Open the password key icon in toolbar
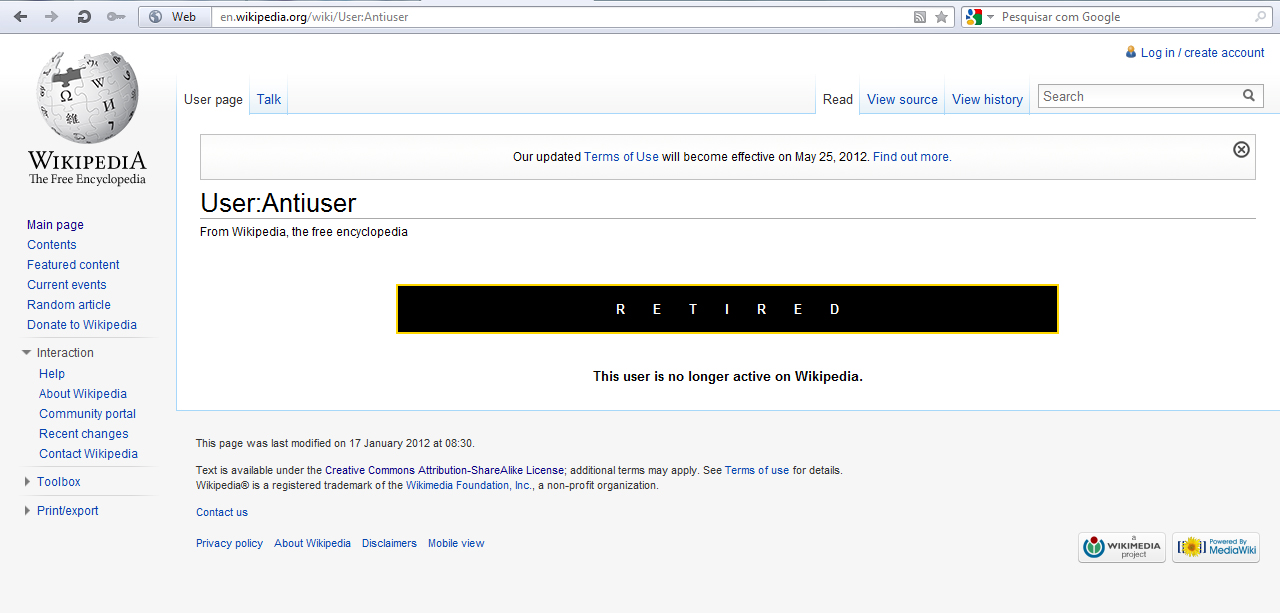The image size is (1280, 613). [x=116, y=17]
